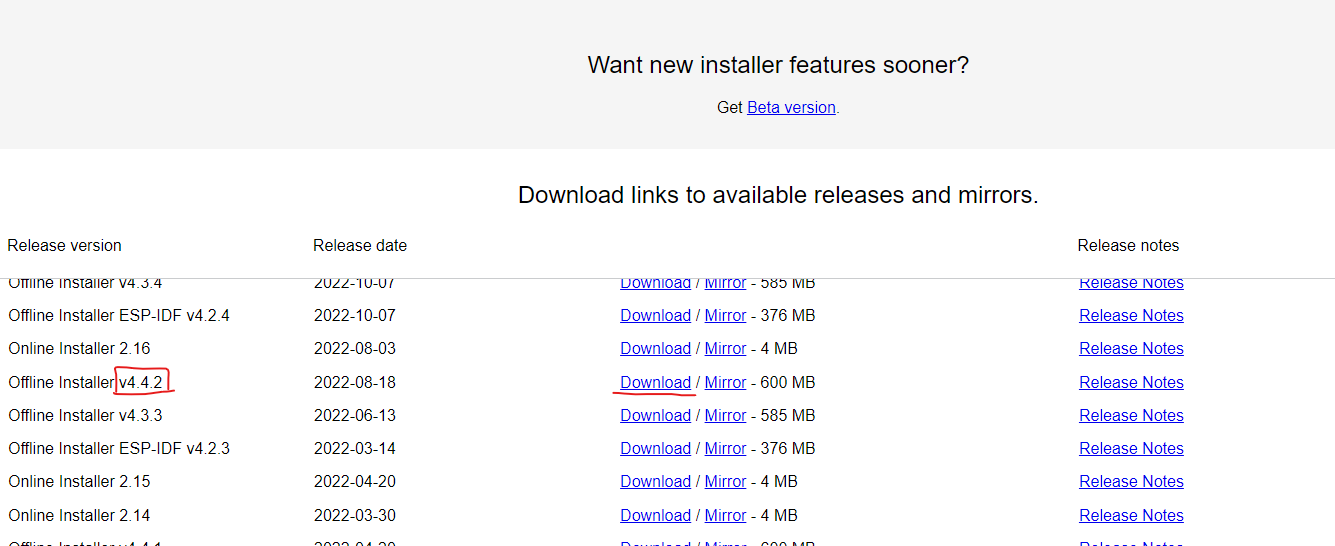Select the 'Offline Installer ESP-IDF v4.2.3' row label
Viewport: 1335px width, 546px height.
(x=119, y=448)
